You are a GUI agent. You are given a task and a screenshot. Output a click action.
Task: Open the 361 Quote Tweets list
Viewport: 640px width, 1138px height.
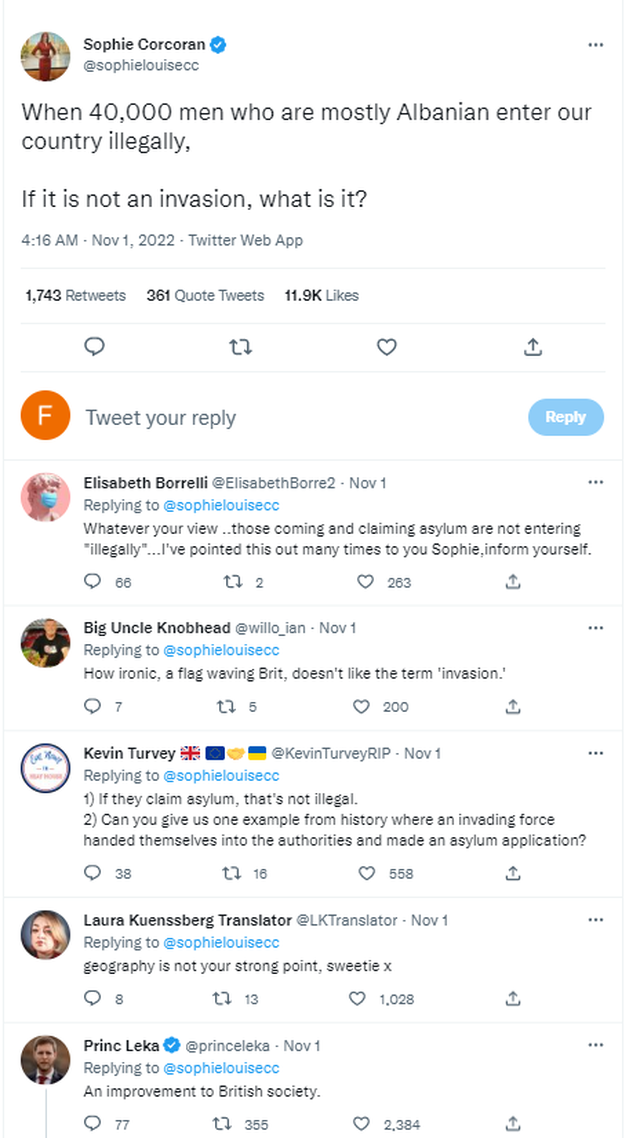pos(205,295)
